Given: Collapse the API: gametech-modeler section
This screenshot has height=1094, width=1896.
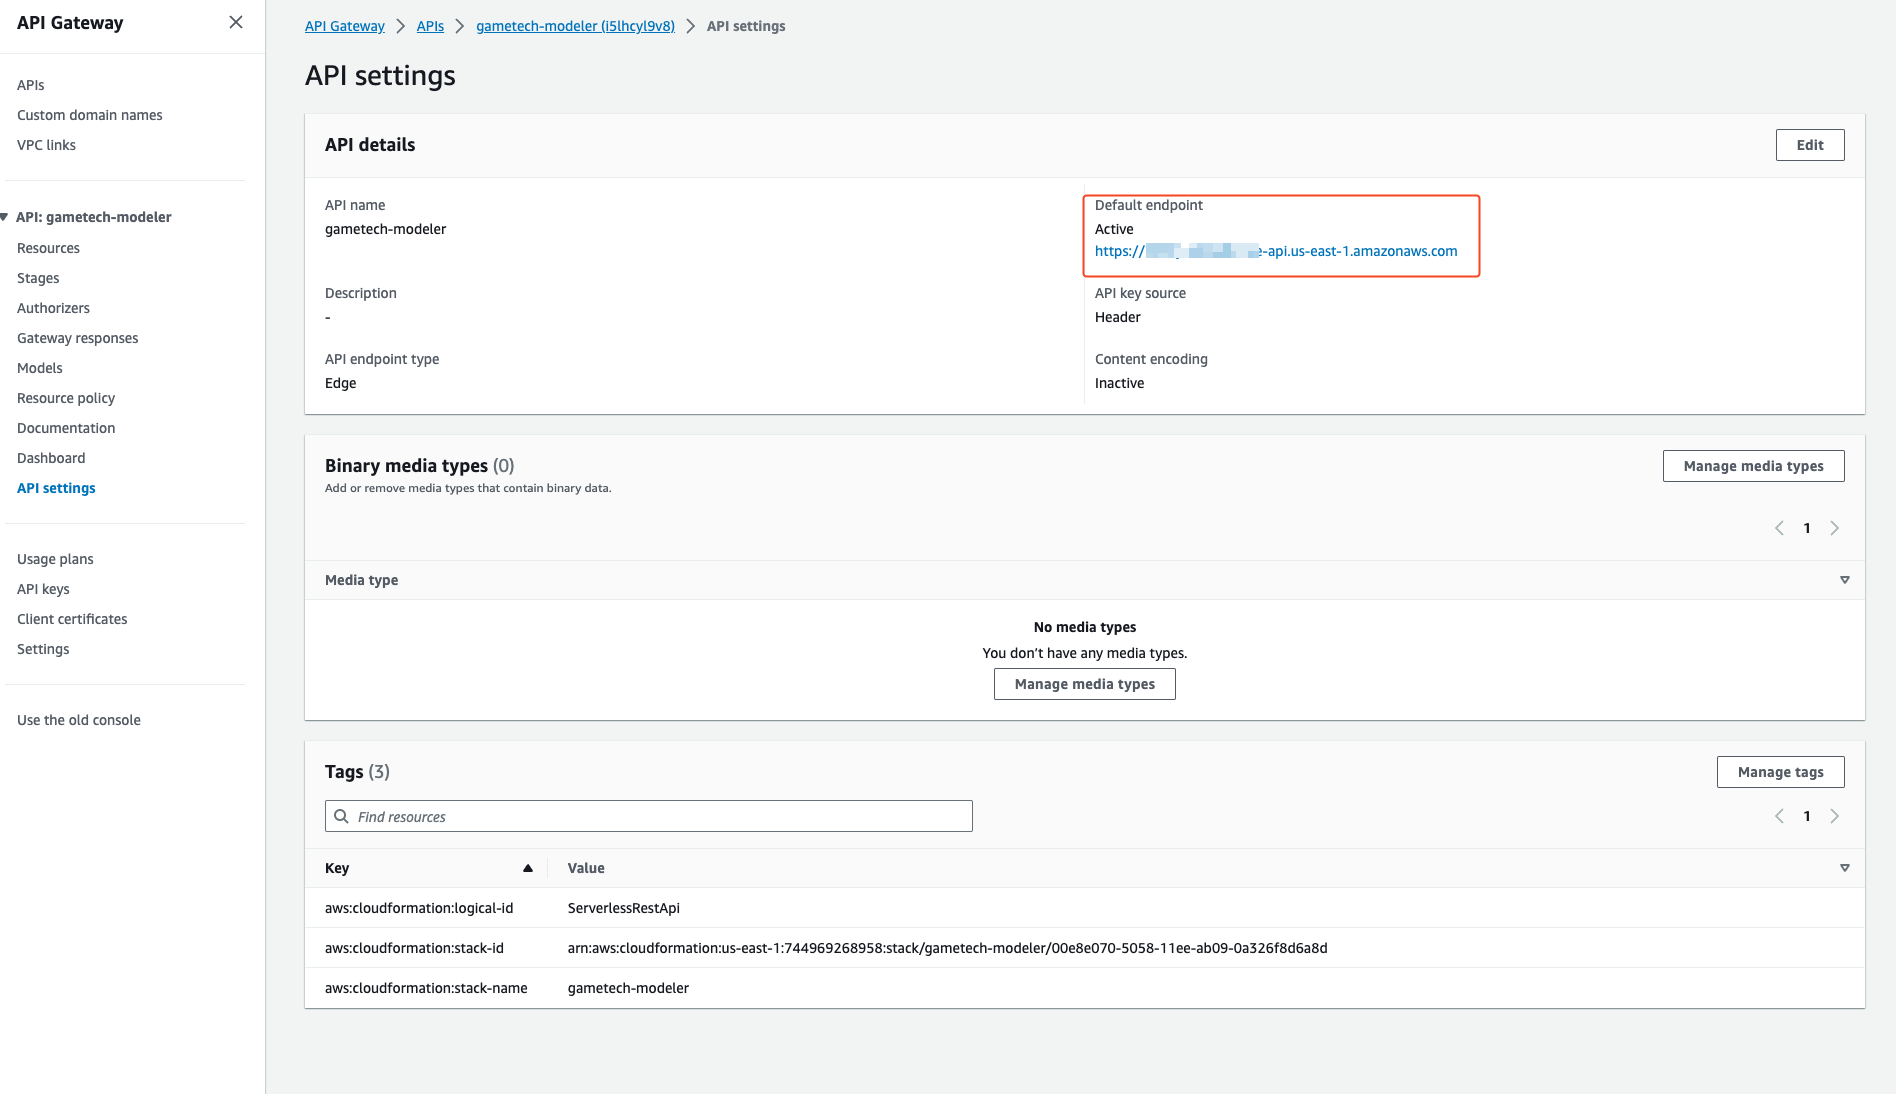Looking at the screenshot, I should pyautogui.click(x=5, y=217).
